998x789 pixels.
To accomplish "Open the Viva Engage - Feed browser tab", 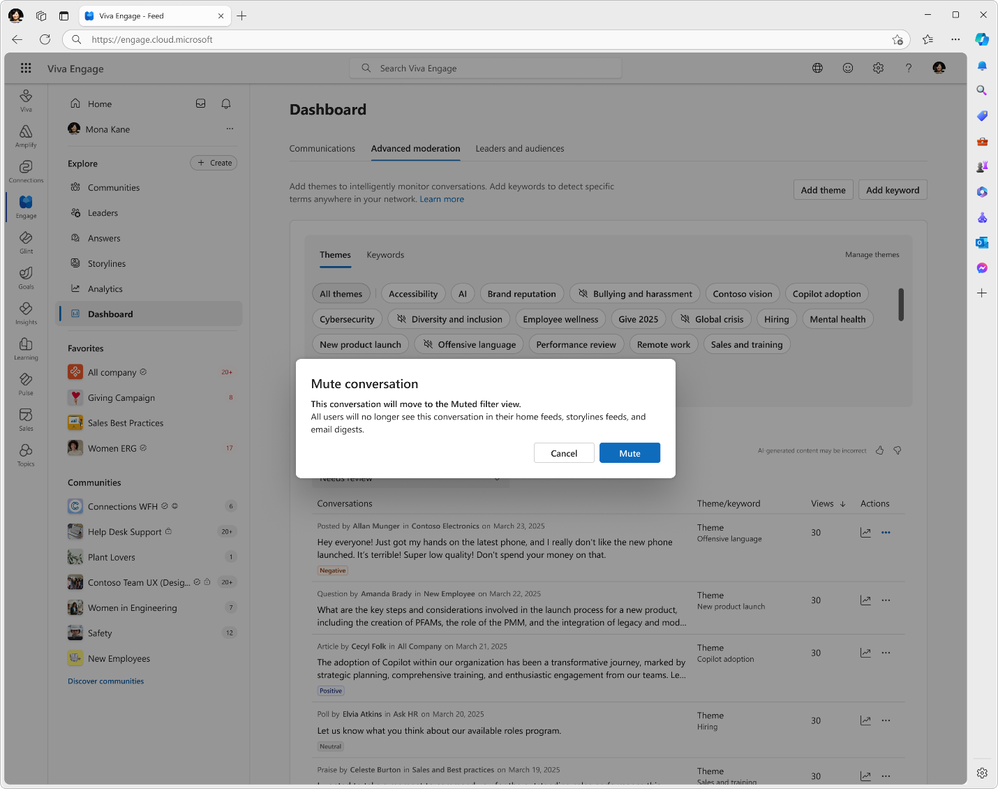I will tap(155, 16).
